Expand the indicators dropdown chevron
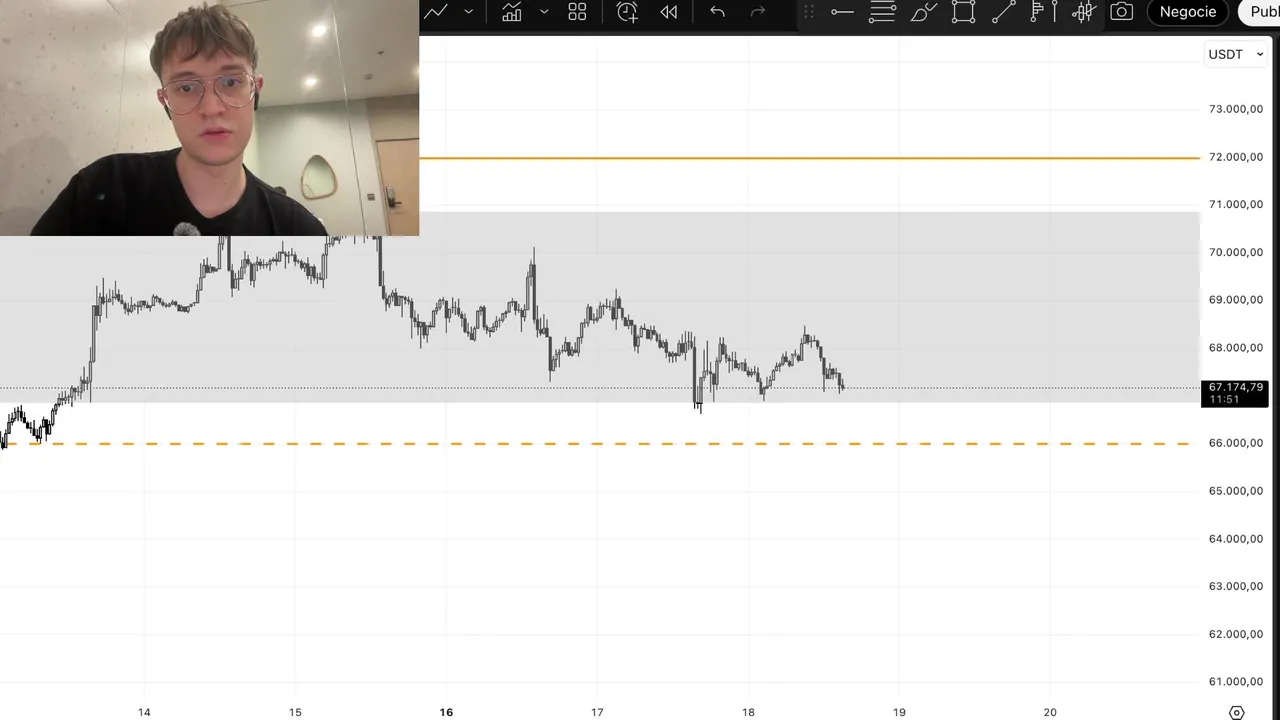Image resolution: width=1280 pixels, height=720 pixels. pyautogui.click(x=544, y=12)
